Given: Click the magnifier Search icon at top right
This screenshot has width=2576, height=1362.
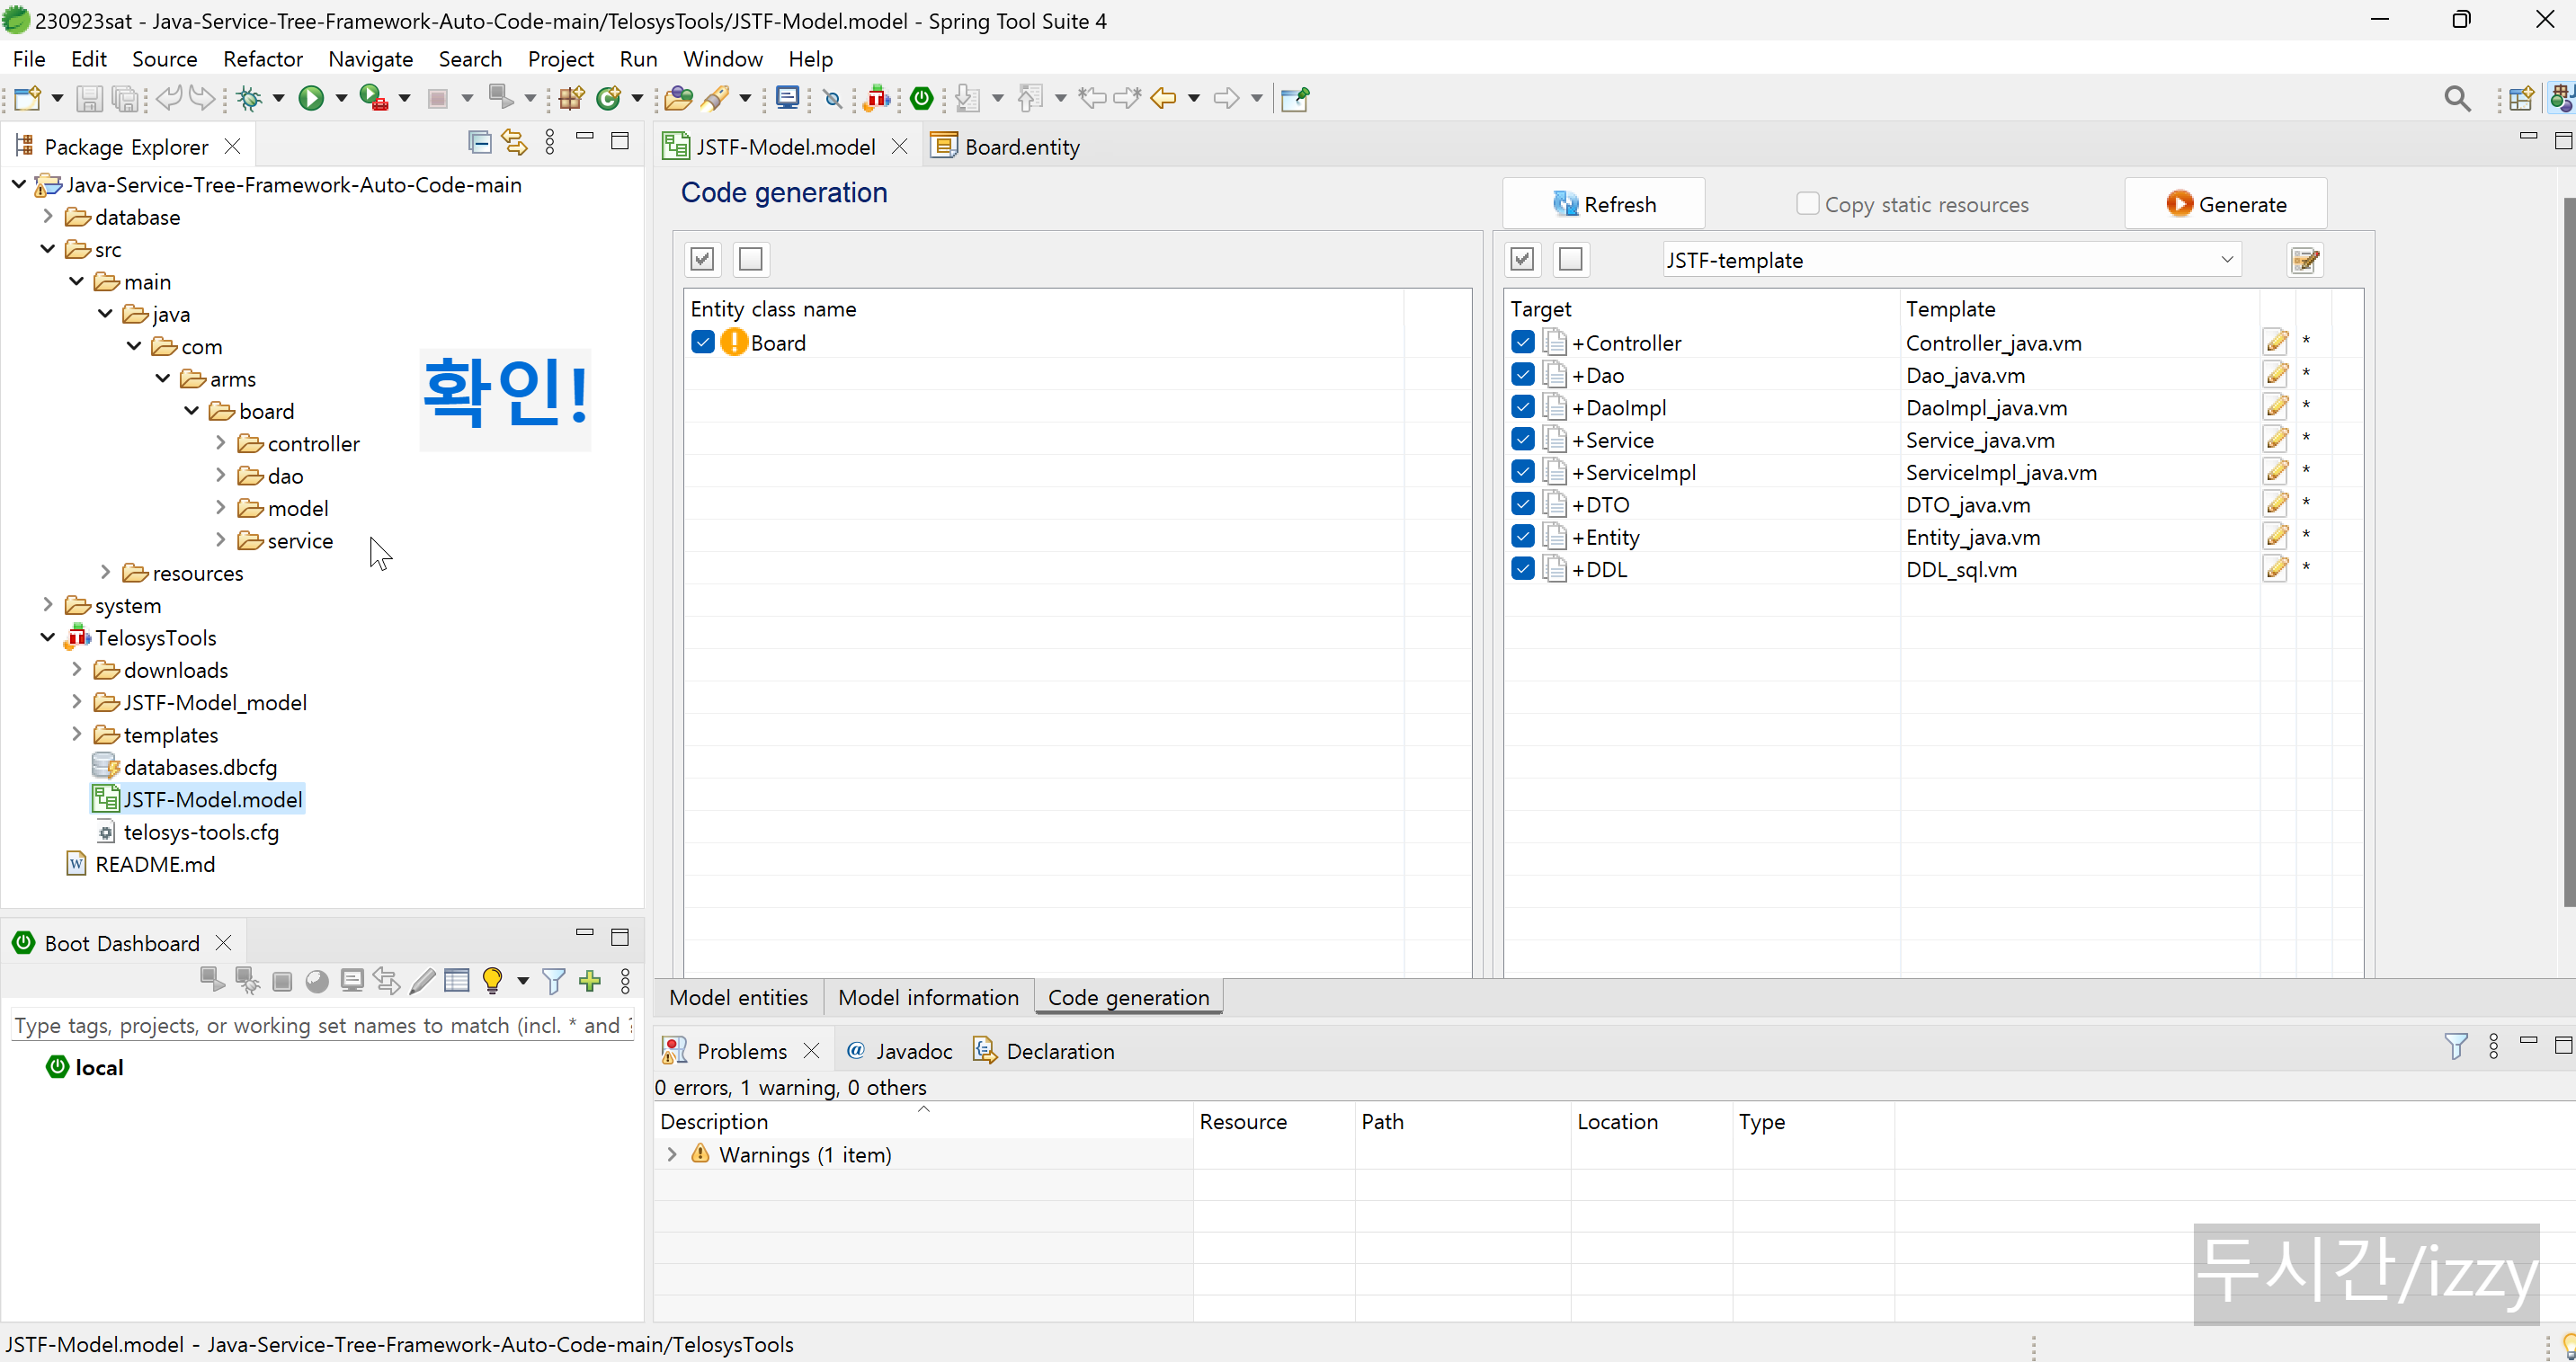Looking at the screenshot, I should point(2457,98).
